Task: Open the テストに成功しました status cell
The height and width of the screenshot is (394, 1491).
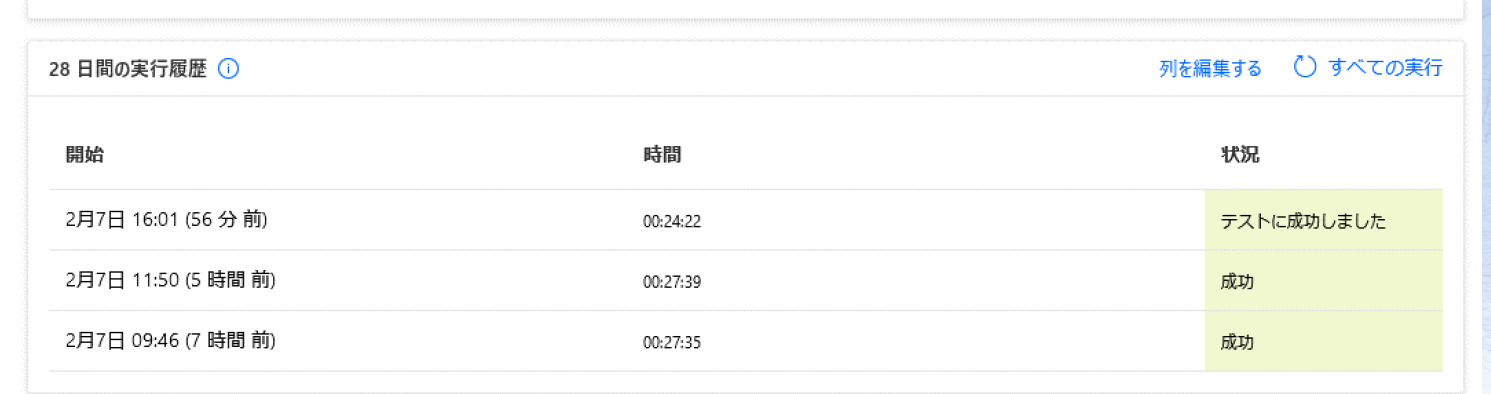Action: tap(1324, 220)
